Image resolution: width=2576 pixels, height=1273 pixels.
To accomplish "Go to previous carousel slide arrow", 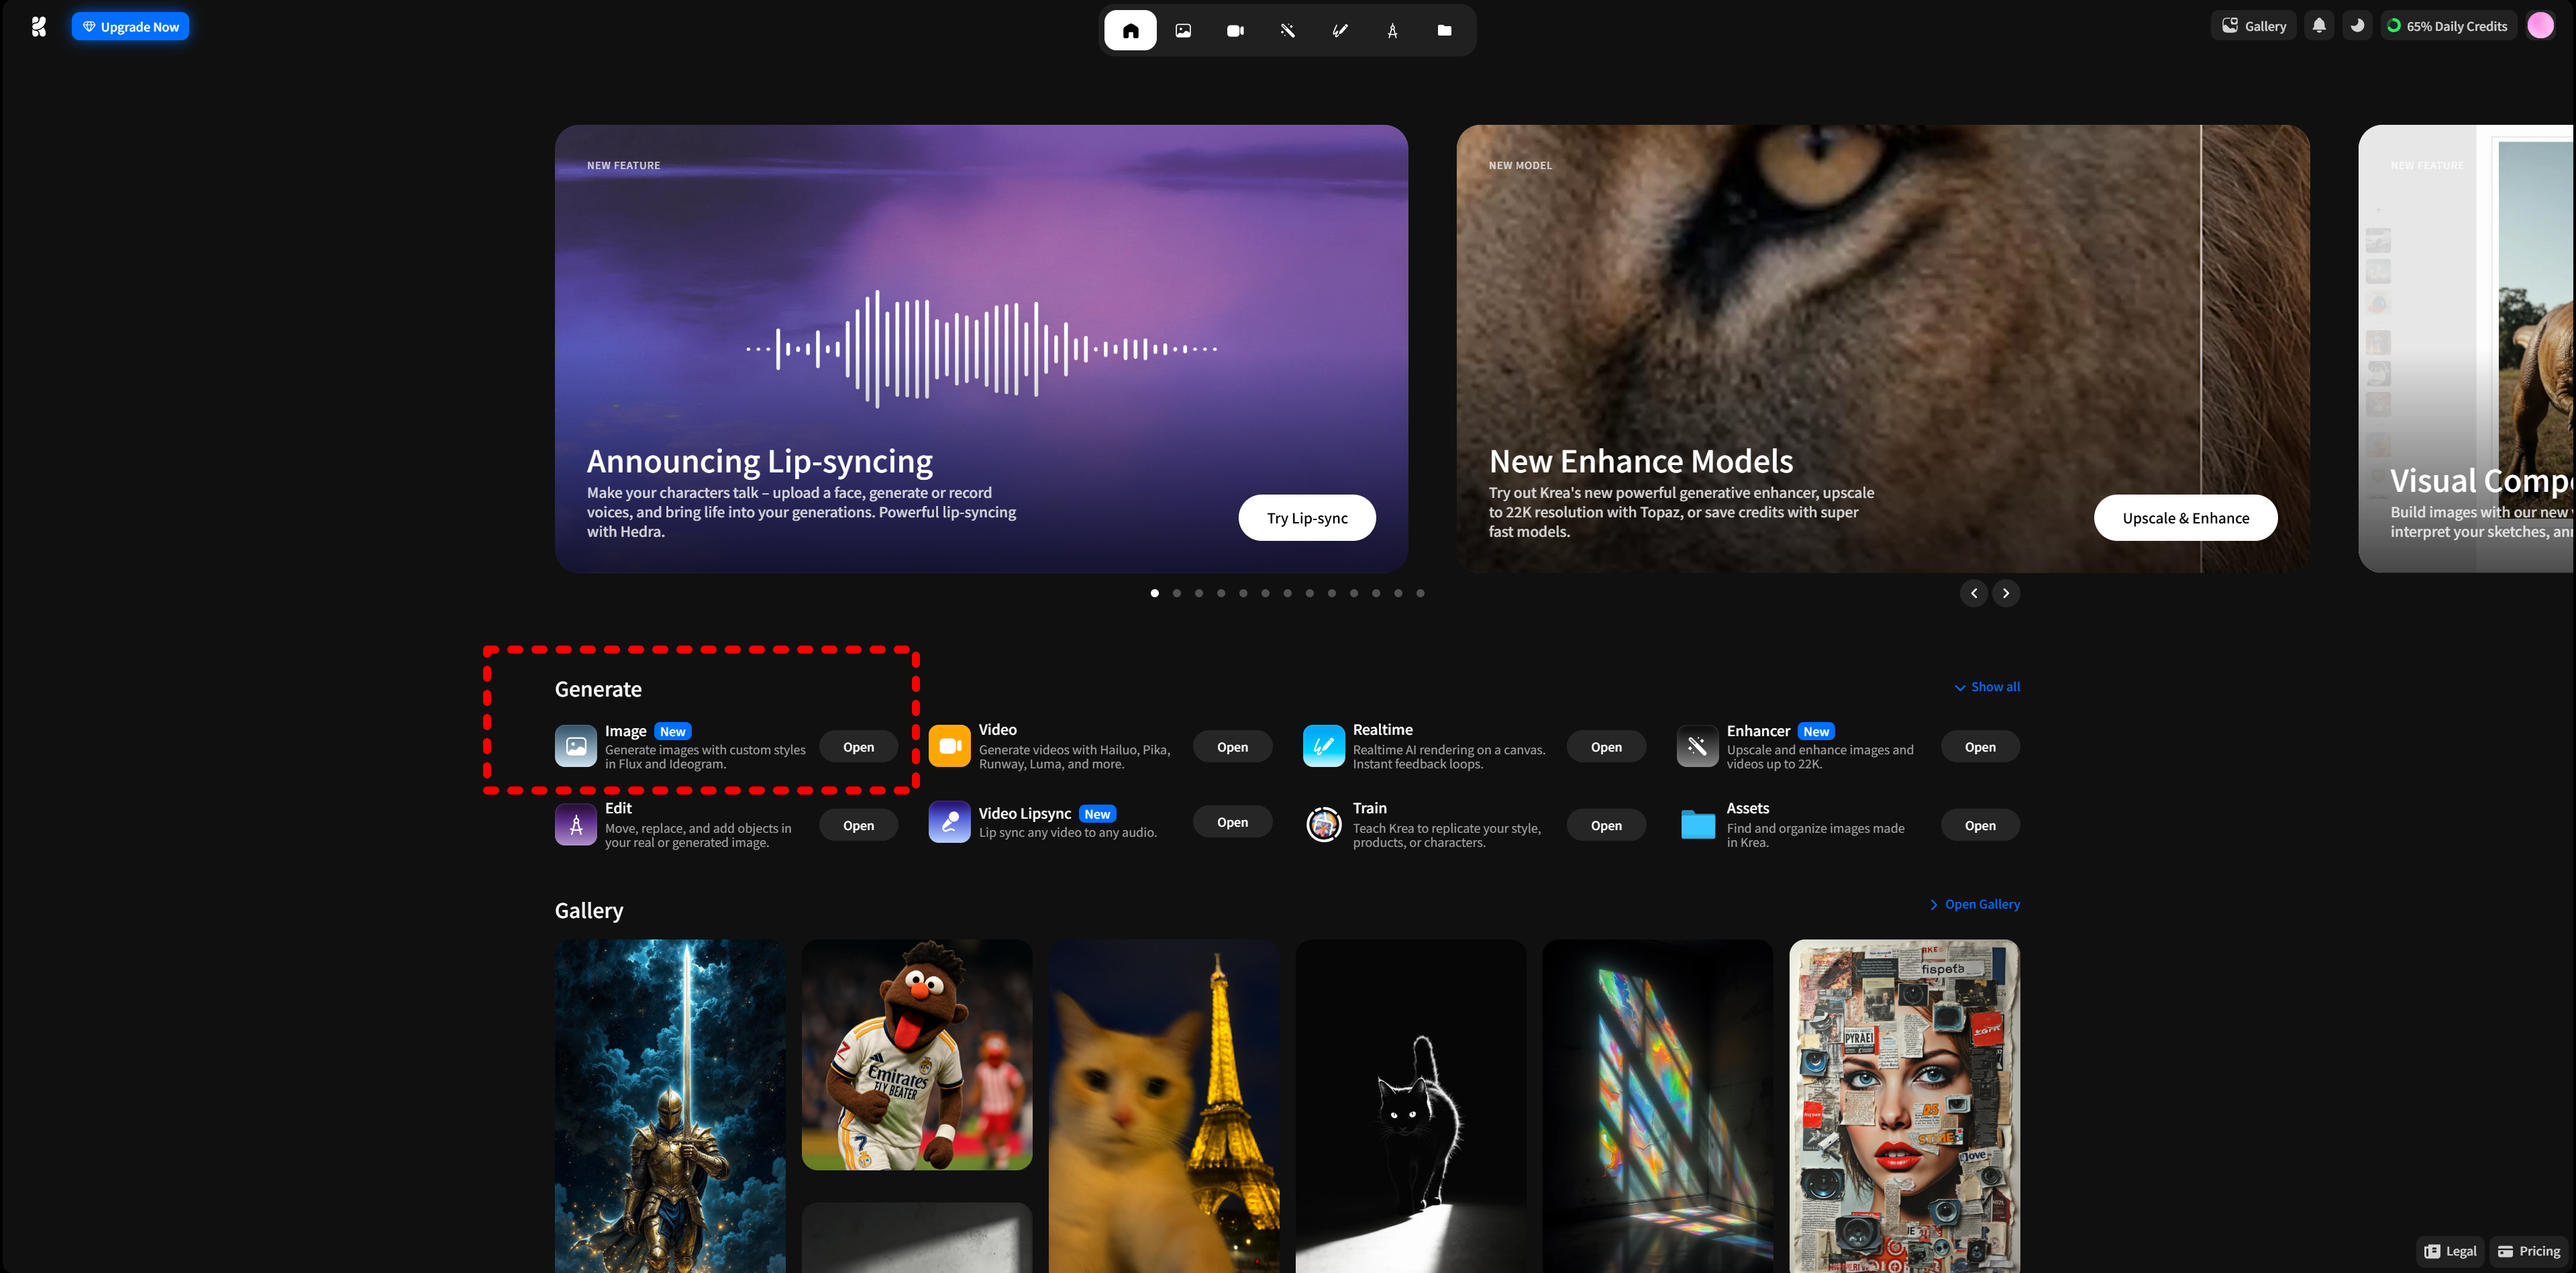I will [x=1973, y=593].
